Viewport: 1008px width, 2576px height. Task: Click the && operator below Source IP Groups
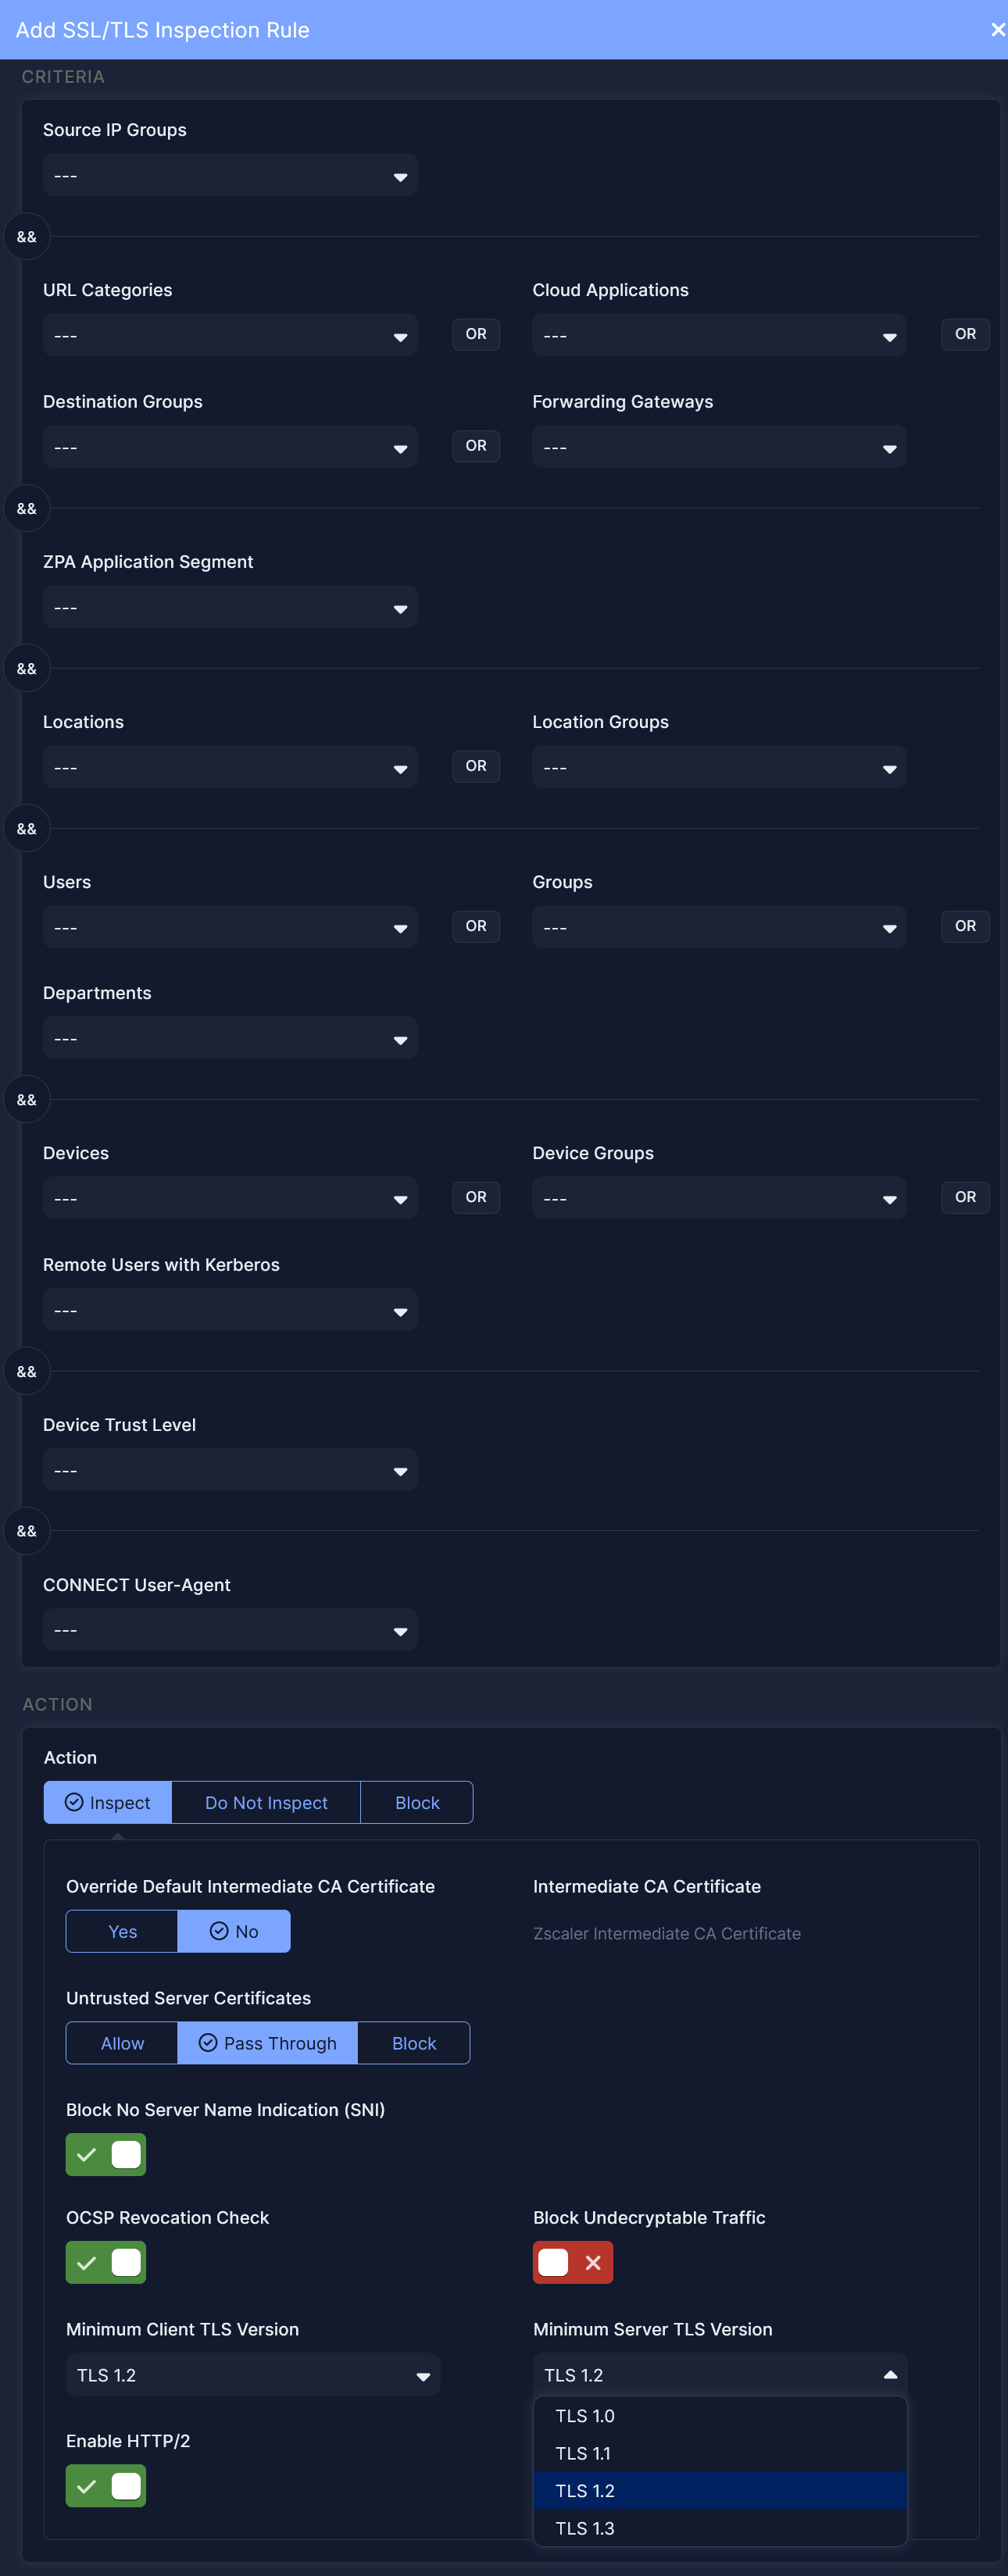(x=27, y=237)
